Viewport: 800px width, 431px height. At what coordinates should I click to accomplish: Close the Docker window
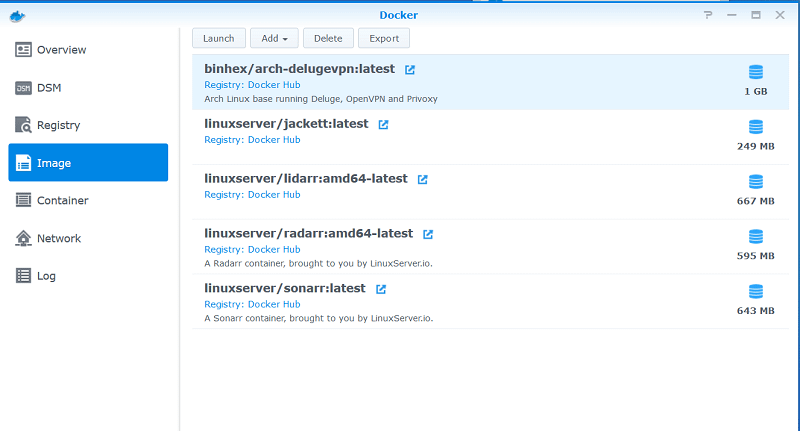click(x=780, y=15)
